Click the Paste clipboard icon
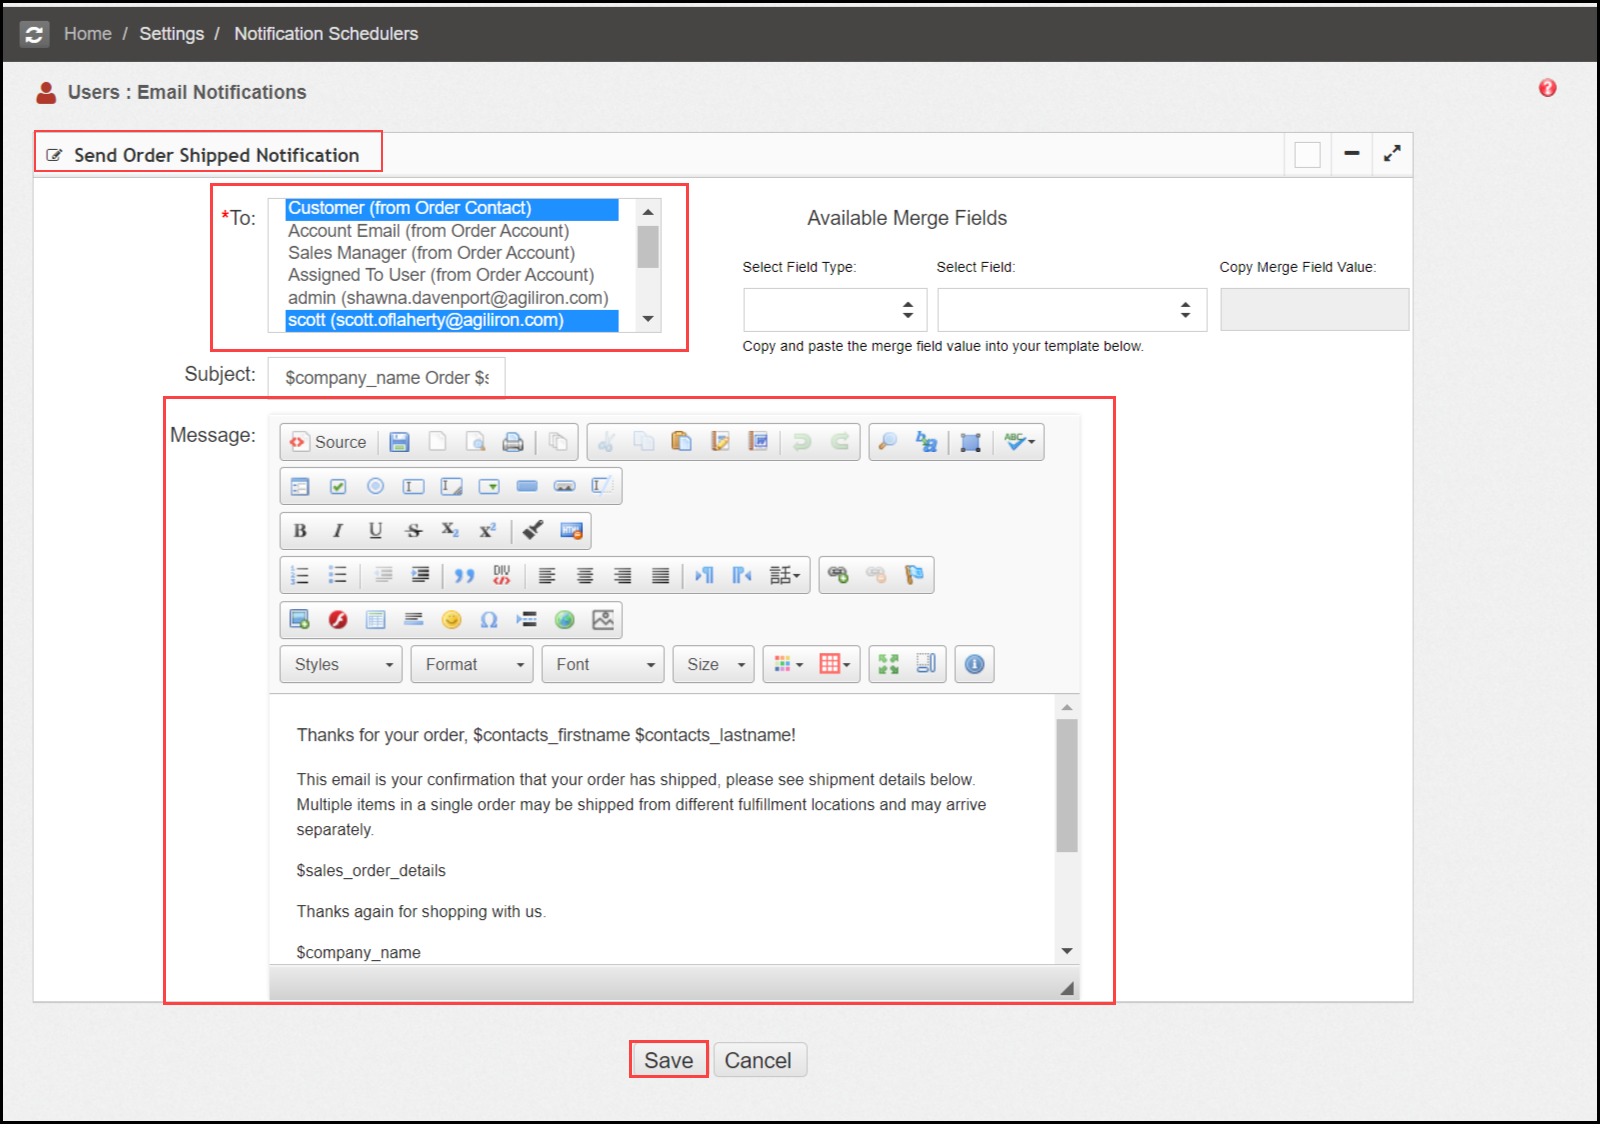This screenshot has height=1124, width=1600. tap(682, 442)
